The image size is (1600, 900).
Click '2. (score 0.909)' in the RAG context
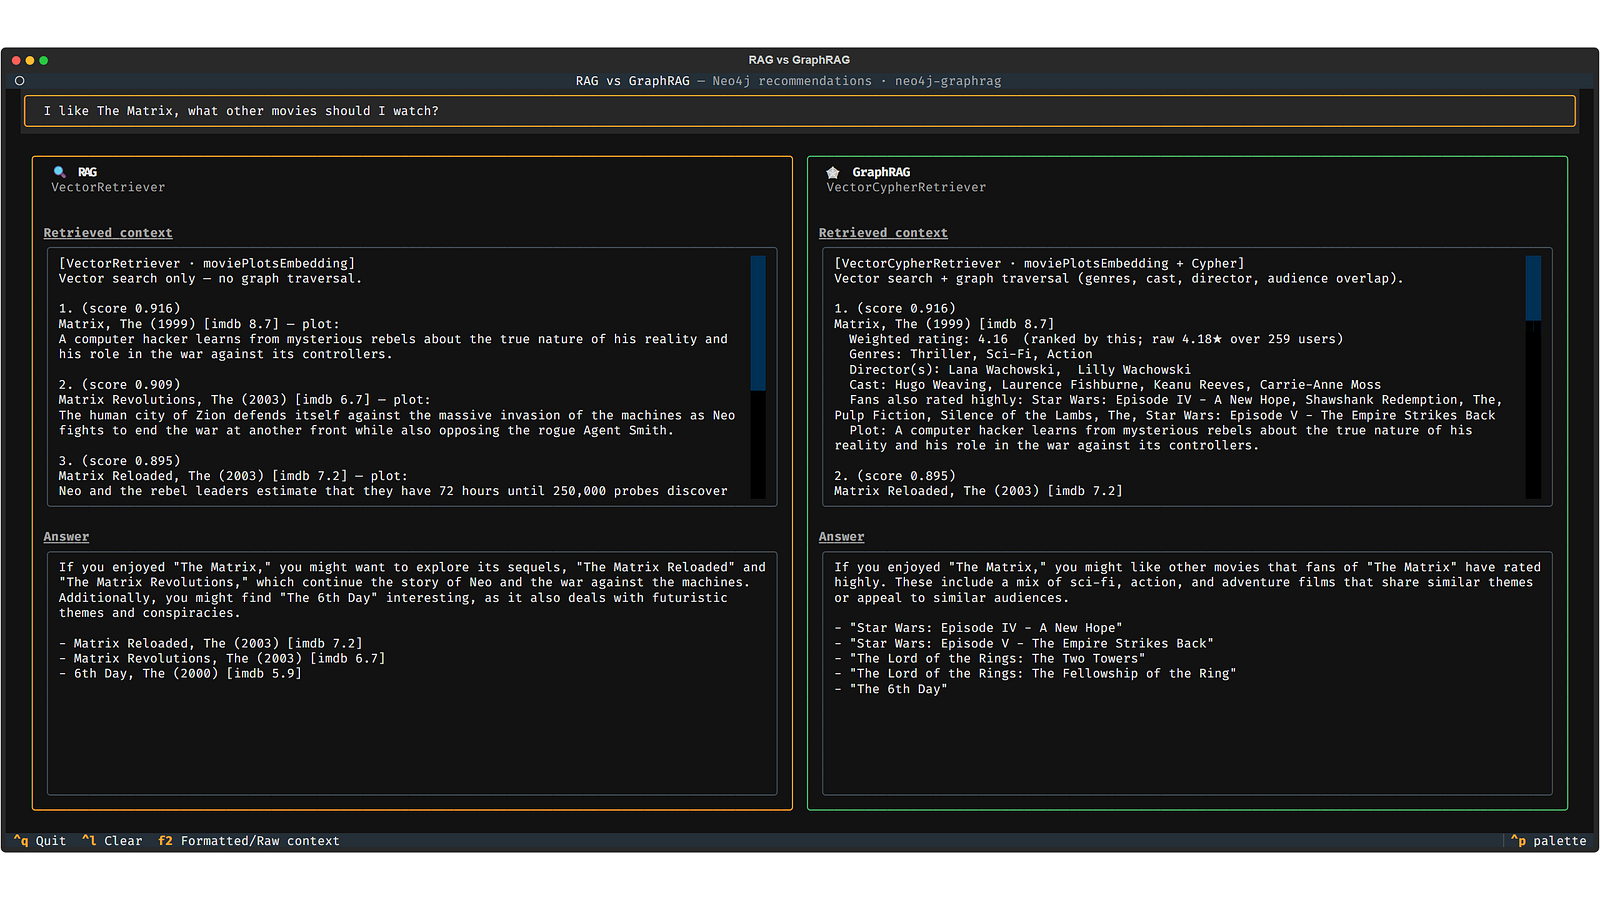(119, 385)
